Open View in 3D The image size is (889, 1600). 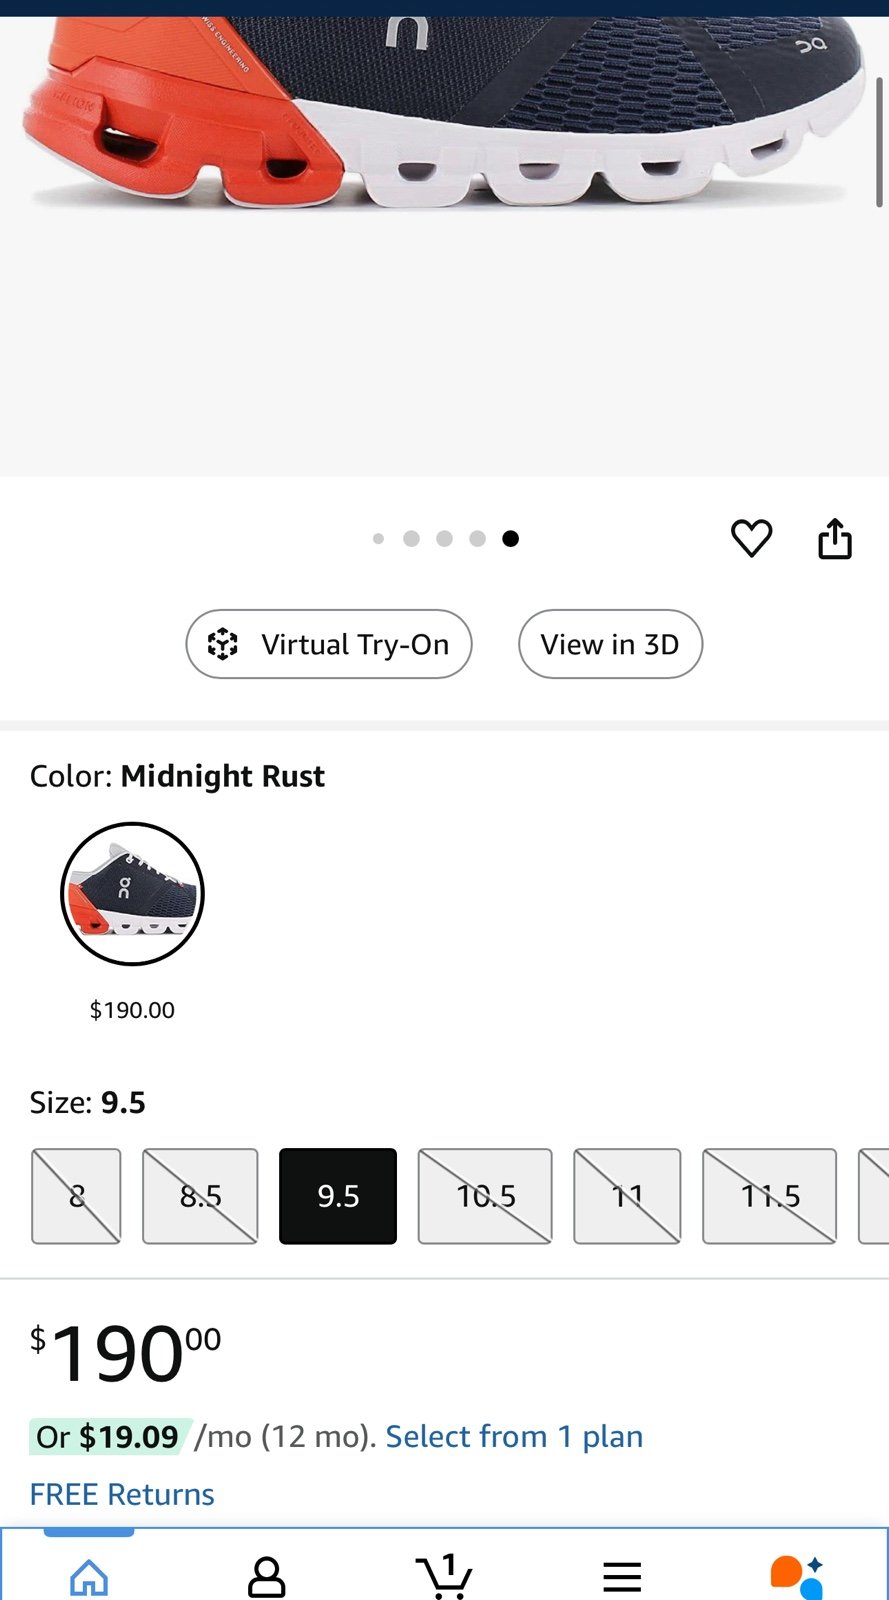pos(610,644)
